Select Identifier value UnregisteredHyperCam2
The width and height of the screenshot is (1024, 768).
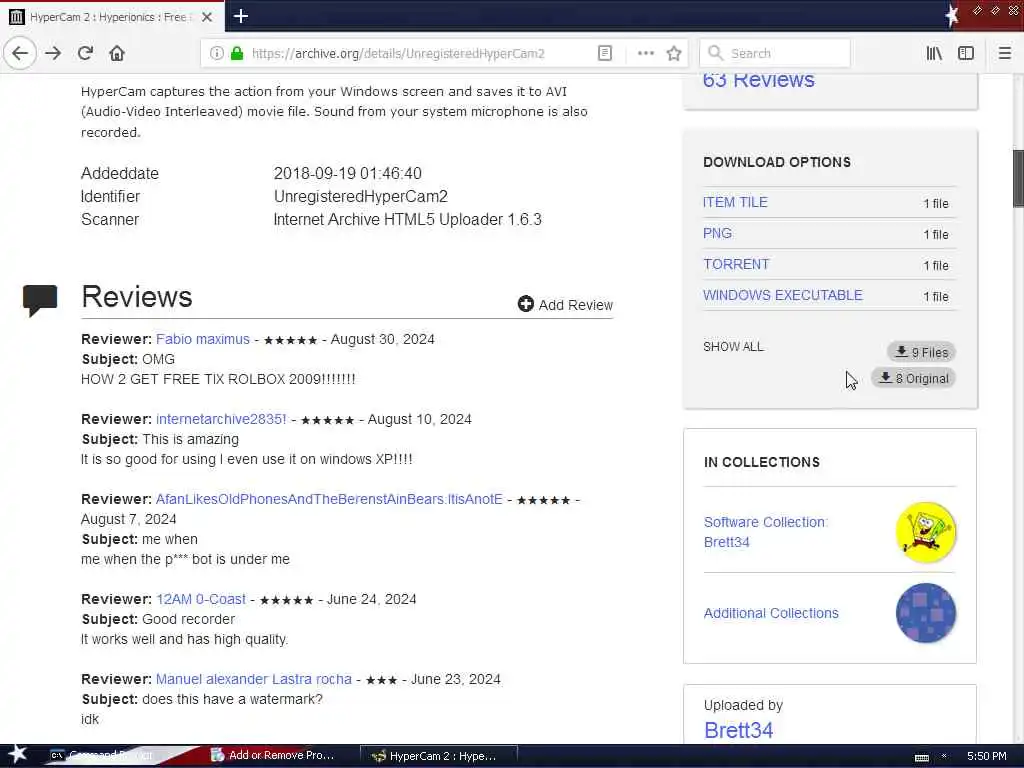coord(360,197)
